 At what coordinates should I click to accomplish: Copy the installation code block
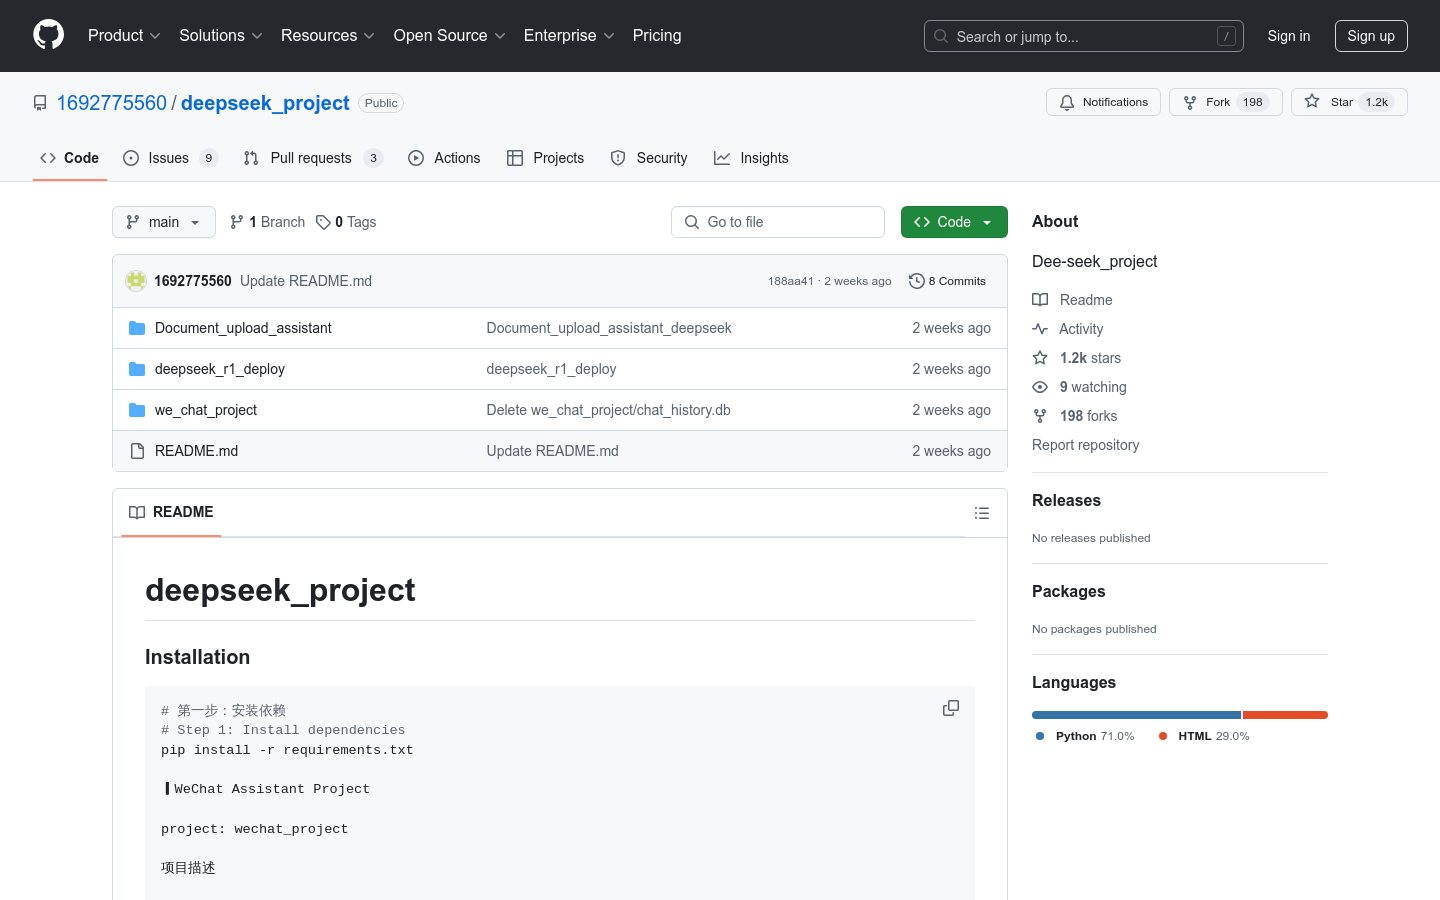950,708
